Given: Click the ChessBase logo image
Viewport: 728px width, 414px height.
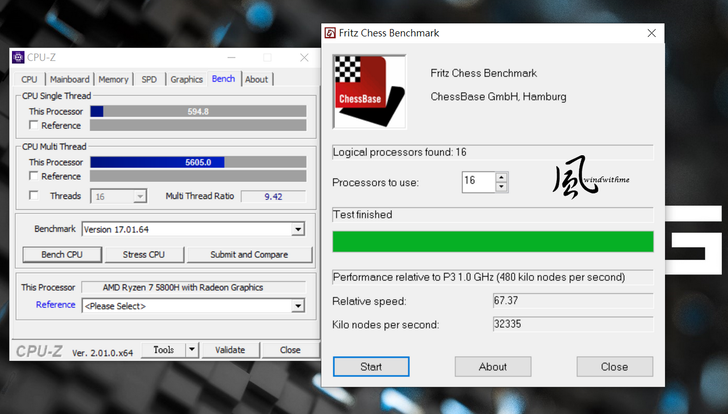Looking at the screenshot, I should [370, 91].
